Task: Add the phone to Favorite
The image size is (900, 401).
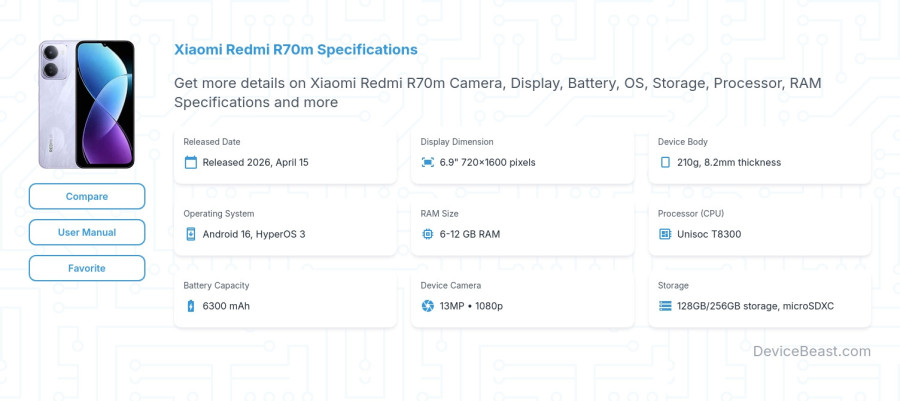Action: pyautogui.click(x=87, y=268)
